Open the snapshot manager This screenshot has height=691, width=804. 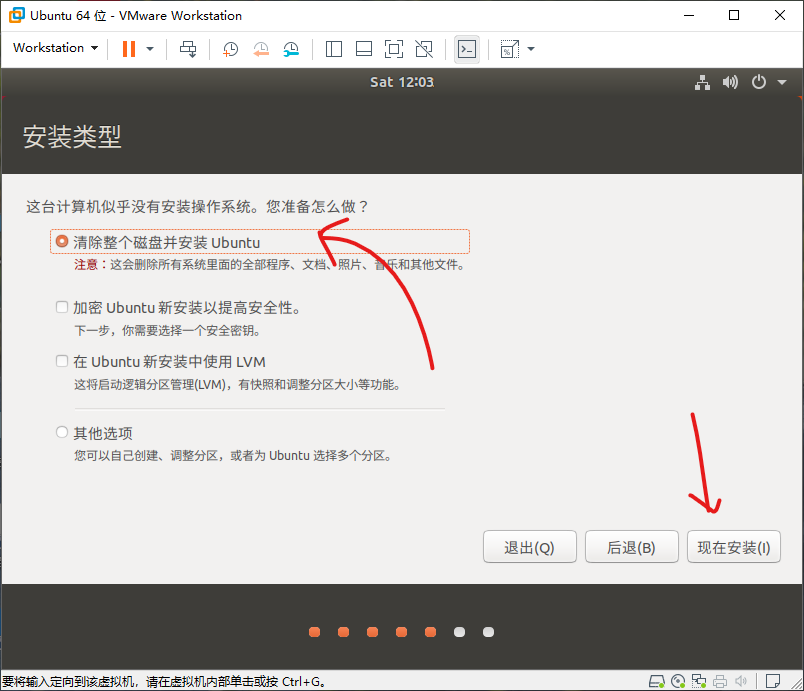coord(291,49)
